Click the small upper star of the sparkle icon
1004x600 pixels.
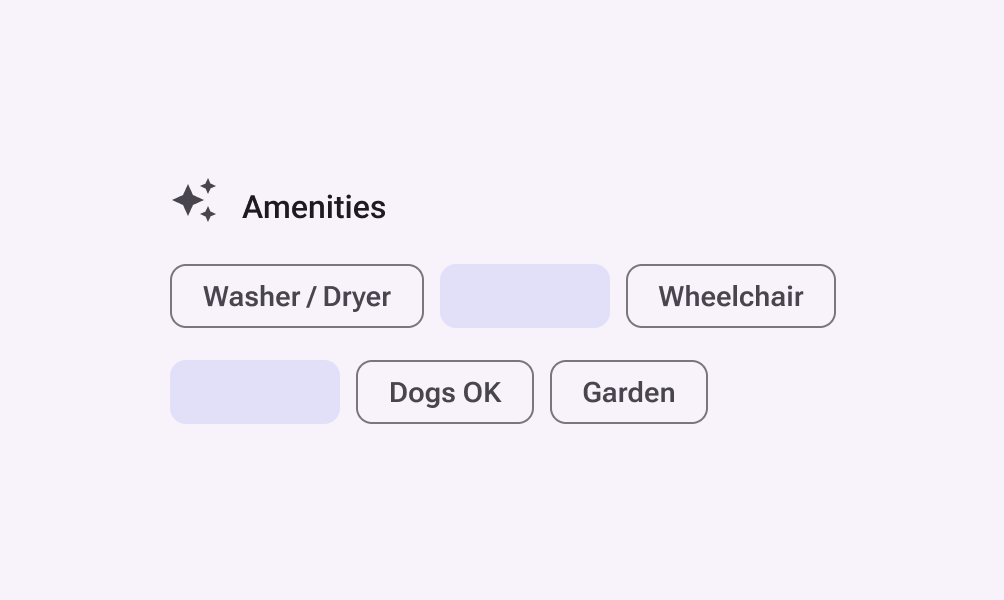(x=208, y=185)
